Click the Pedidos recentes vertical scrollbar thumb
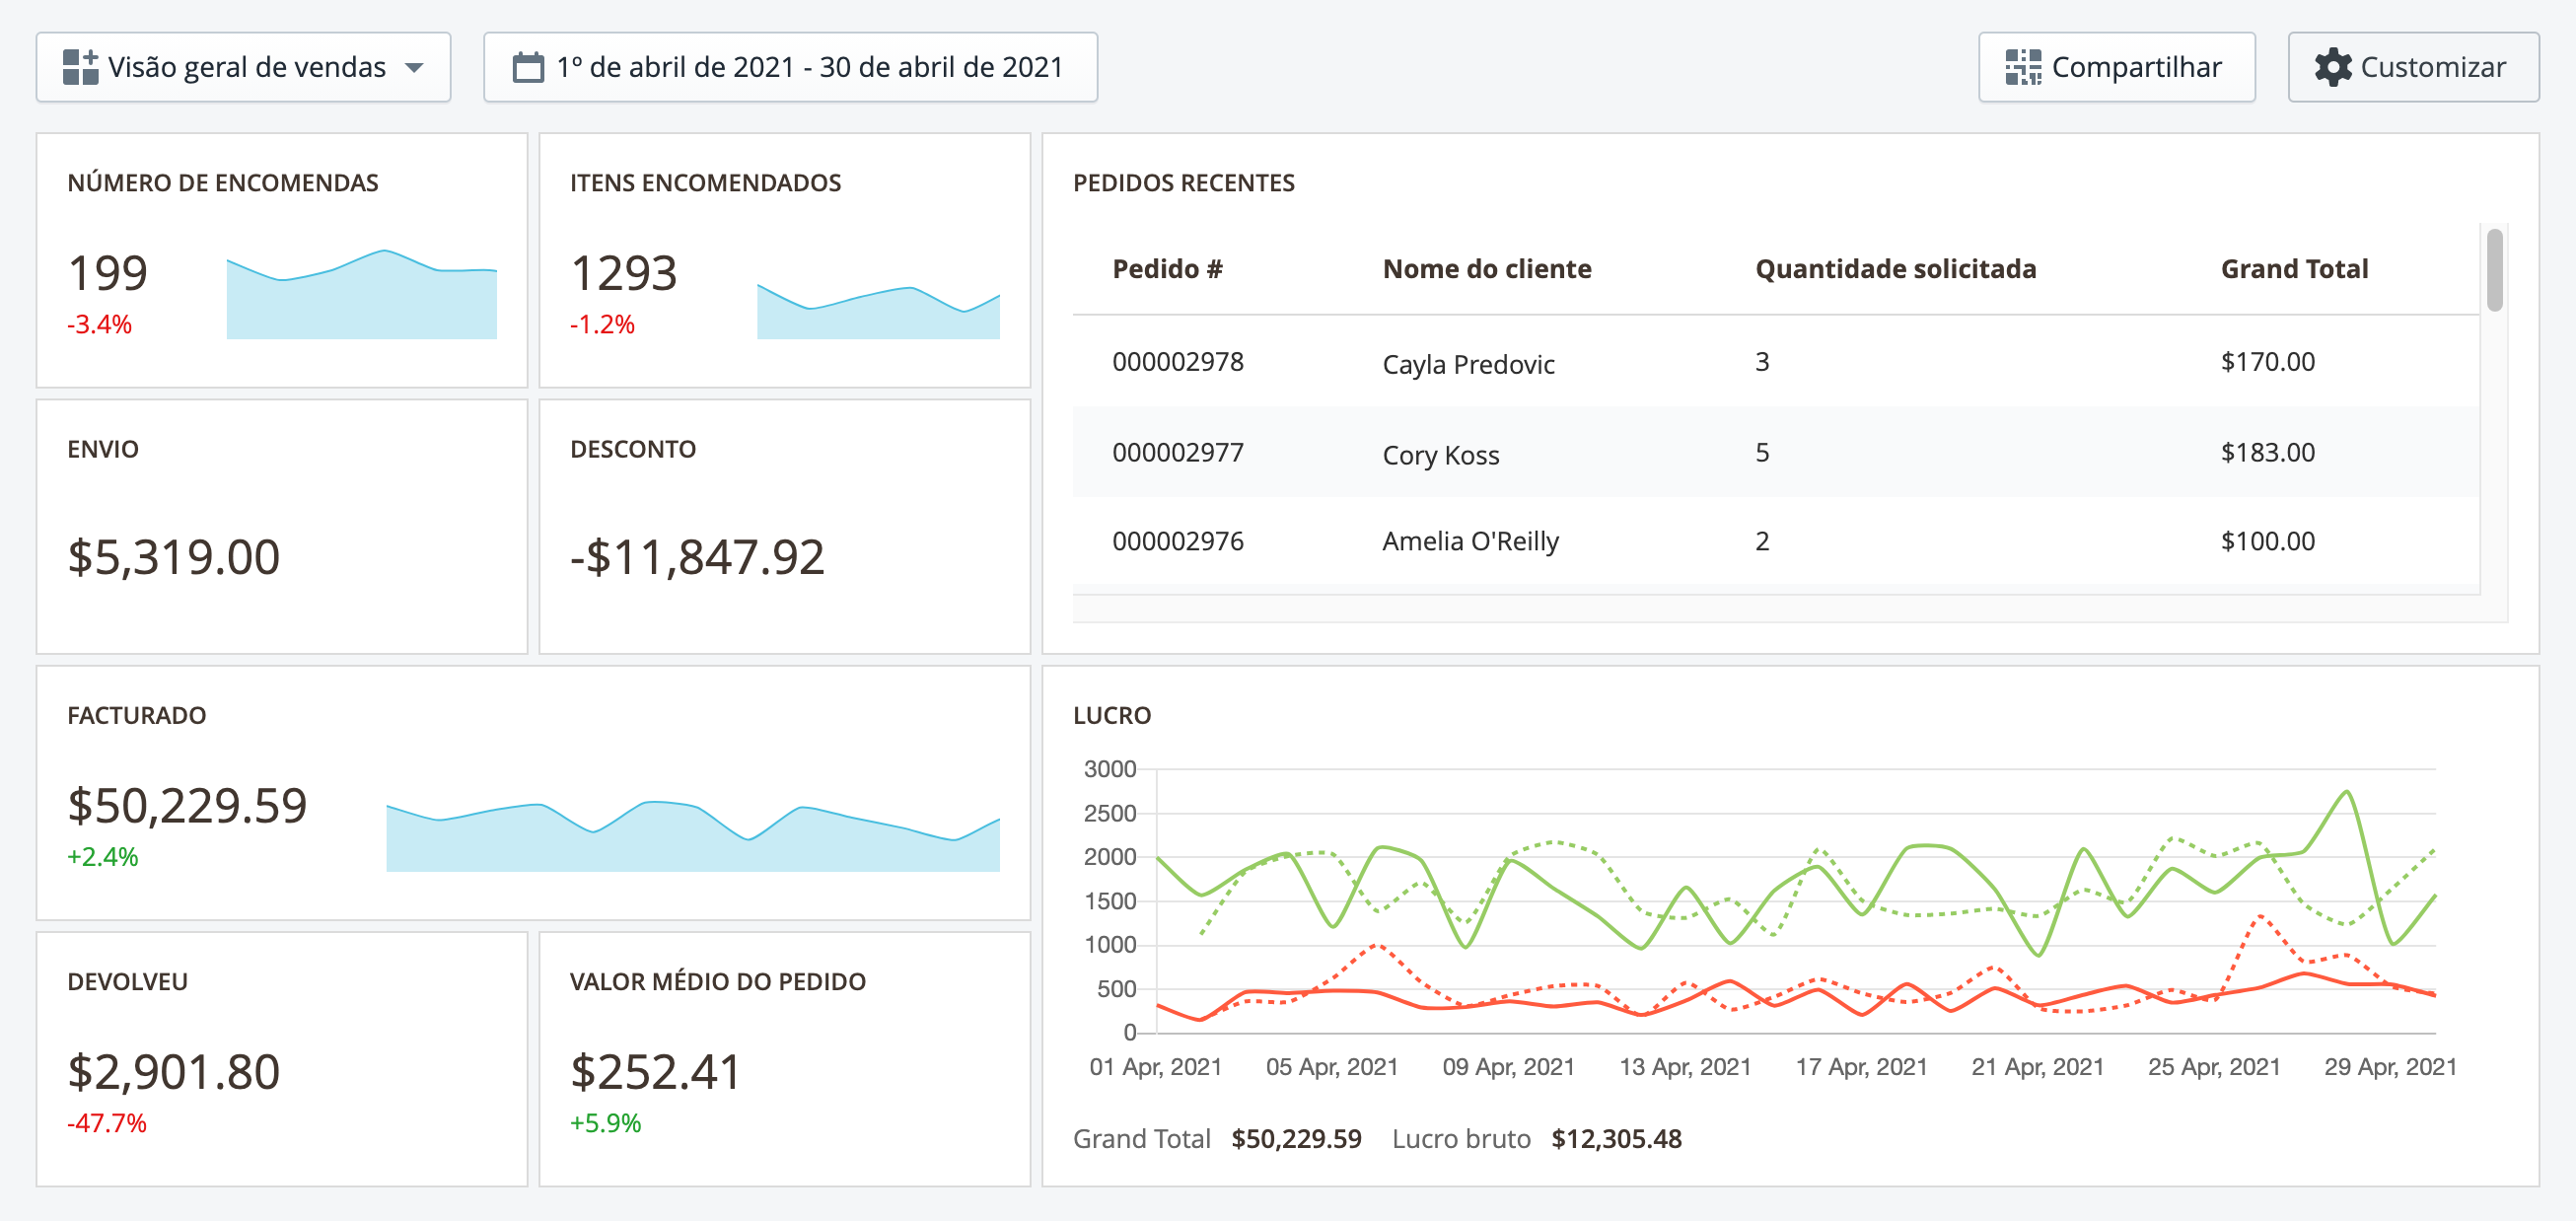The image size is (2576, 1221). pos(2494,270)
